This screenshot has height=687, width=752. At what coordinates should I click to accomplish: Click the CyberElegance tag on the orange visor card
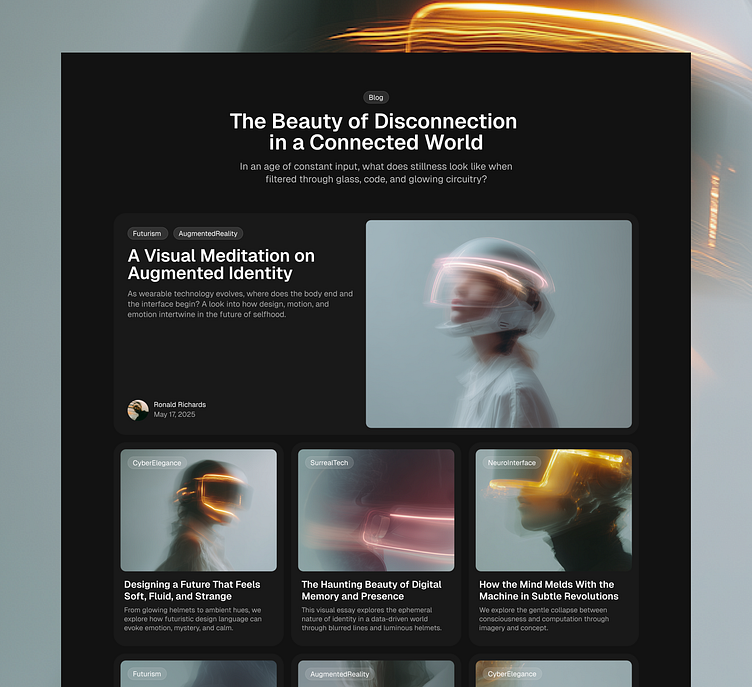[157, 463]
